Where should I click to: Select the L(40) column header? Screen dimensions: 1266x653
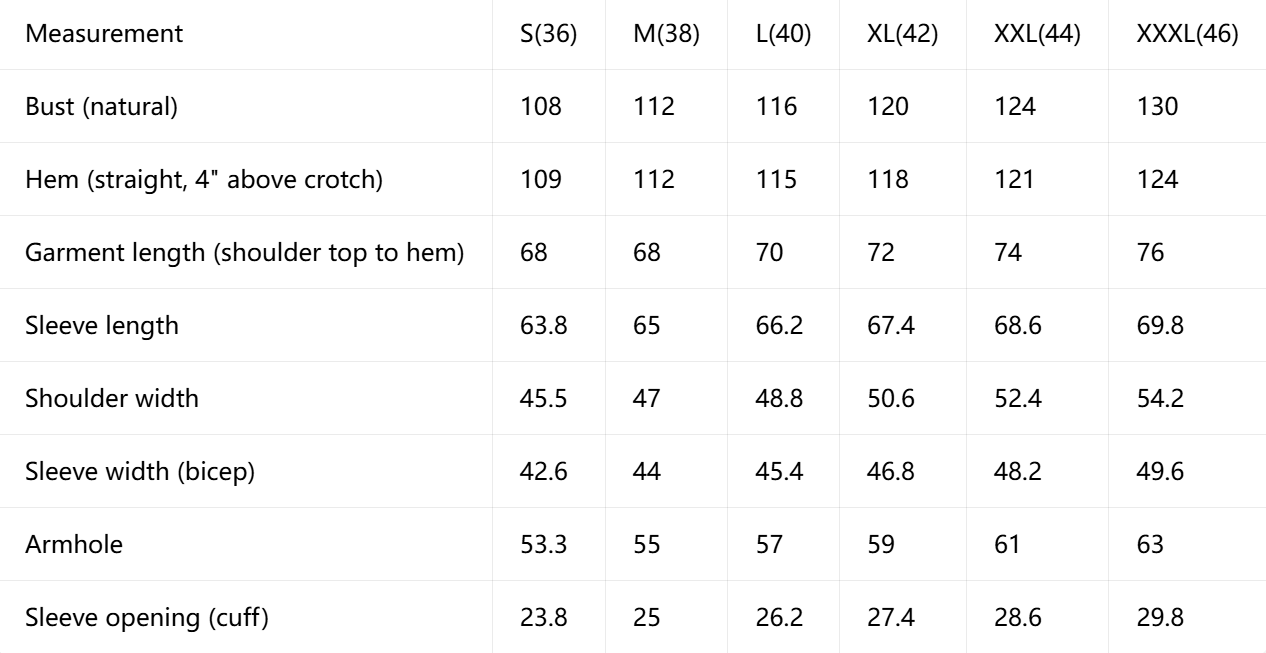pyautogui.click(x=783, y=34)
